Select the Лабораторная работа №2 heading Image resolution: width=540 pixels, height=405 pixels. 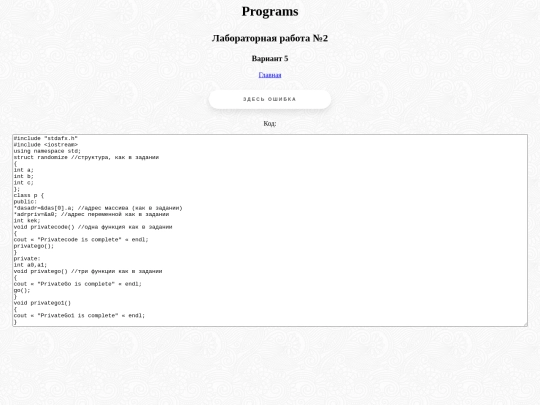[270, 38]
